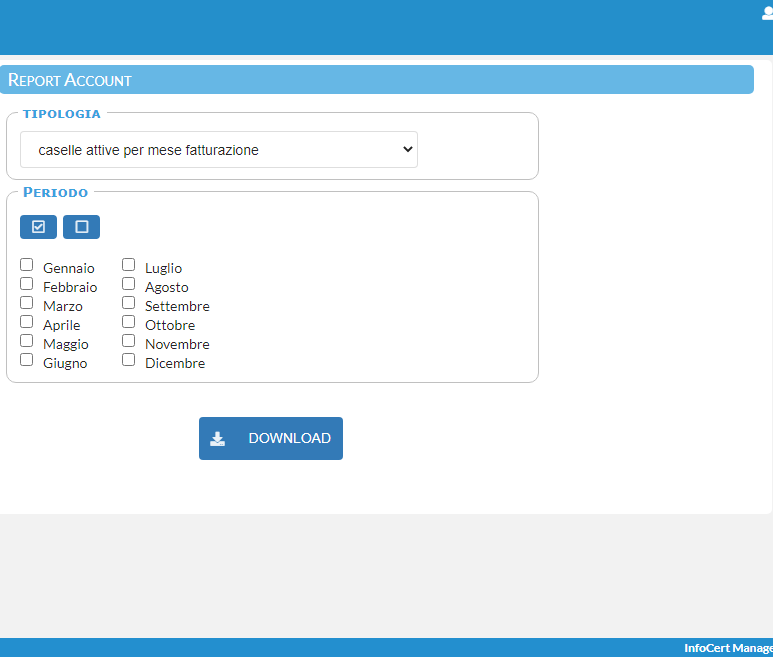This screenshot has height=657, width=773.
Task: Select the Aprile checkbox
Action: 27,322
